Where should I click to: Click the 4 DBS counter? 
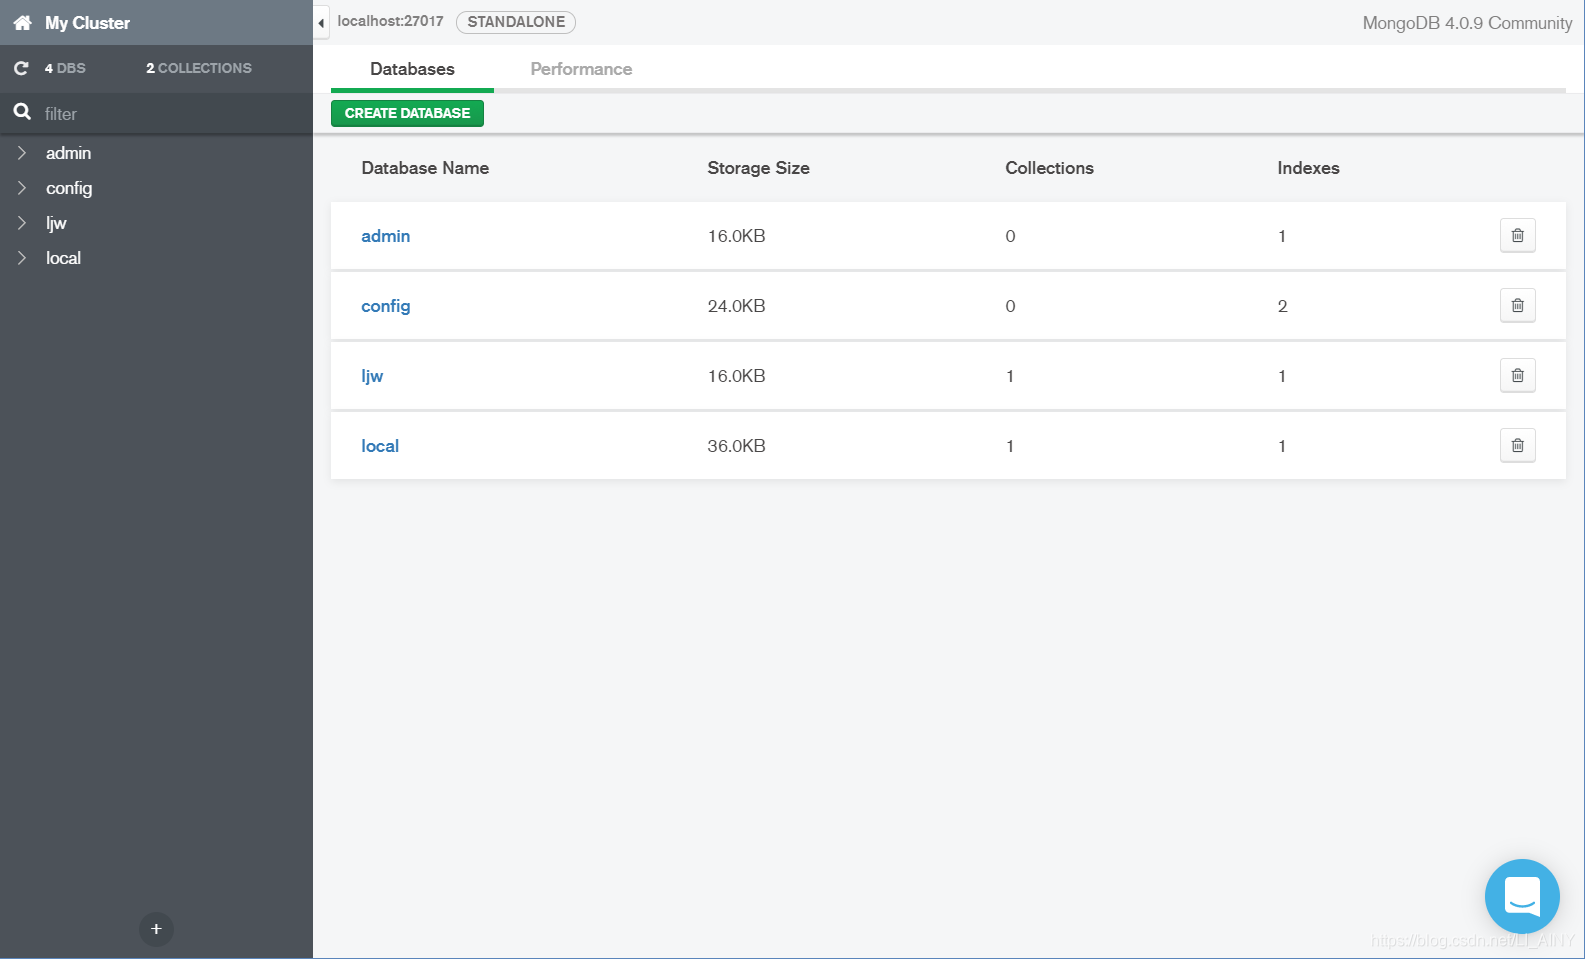(x=65, y=68)
